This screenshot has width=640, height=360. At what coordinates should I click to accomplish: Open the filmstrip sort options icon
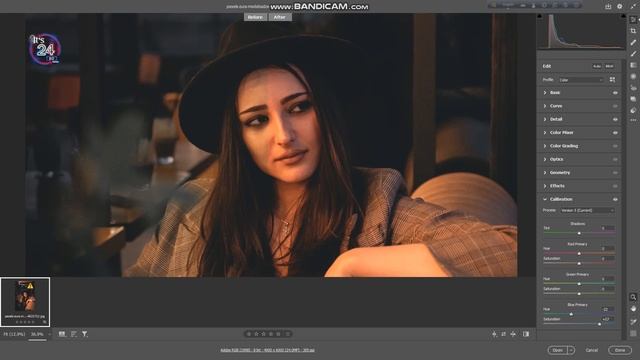pyautogui.click(x=73, y=334)
